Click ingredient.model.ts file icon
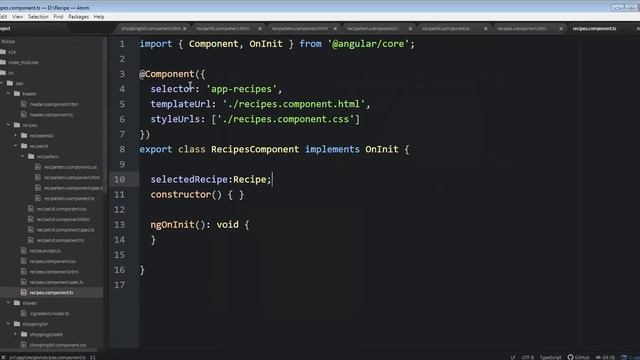This screenshot has width=640, height=360. 24,313
